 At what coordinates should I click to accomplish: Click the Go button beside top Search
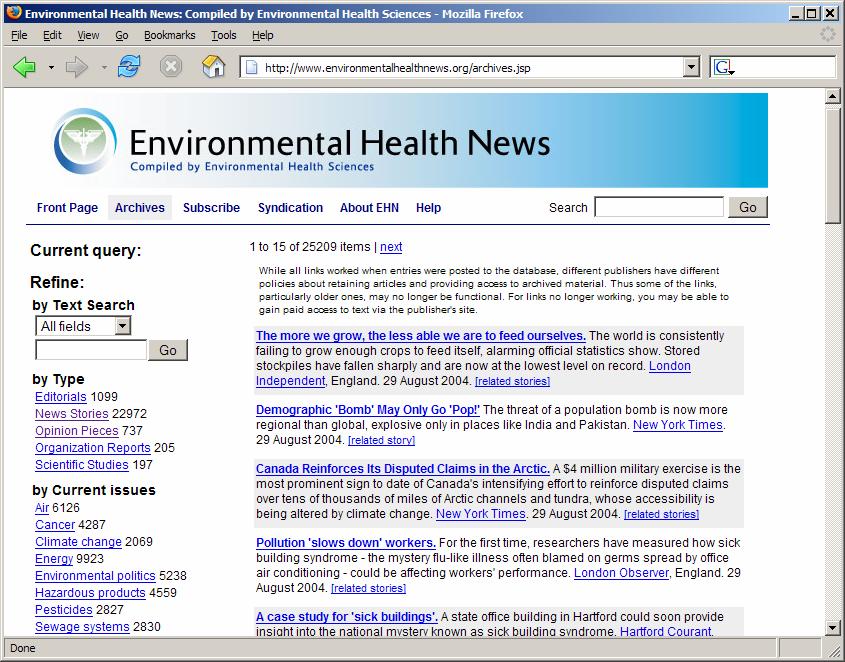click(748, 207)
